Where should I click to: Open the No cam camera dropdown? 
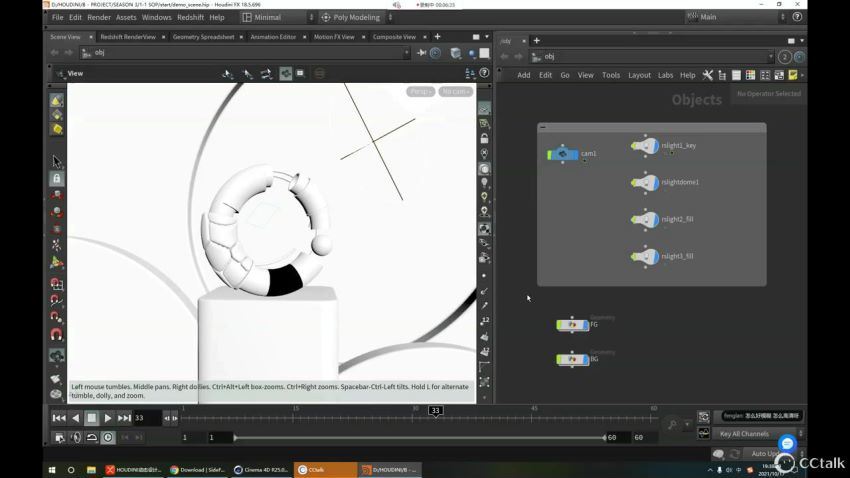[x=455, y=92]
